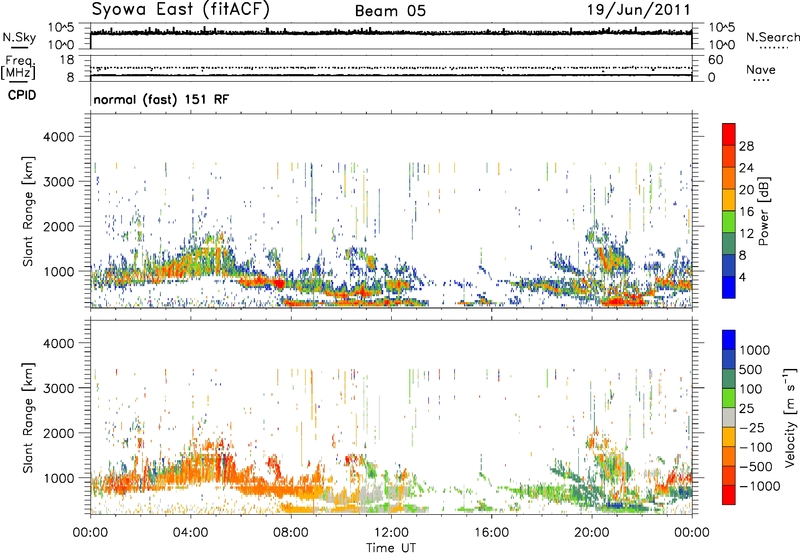
Task: Pick the gray segment of Velocity color bar
Action: coord(729,417)
